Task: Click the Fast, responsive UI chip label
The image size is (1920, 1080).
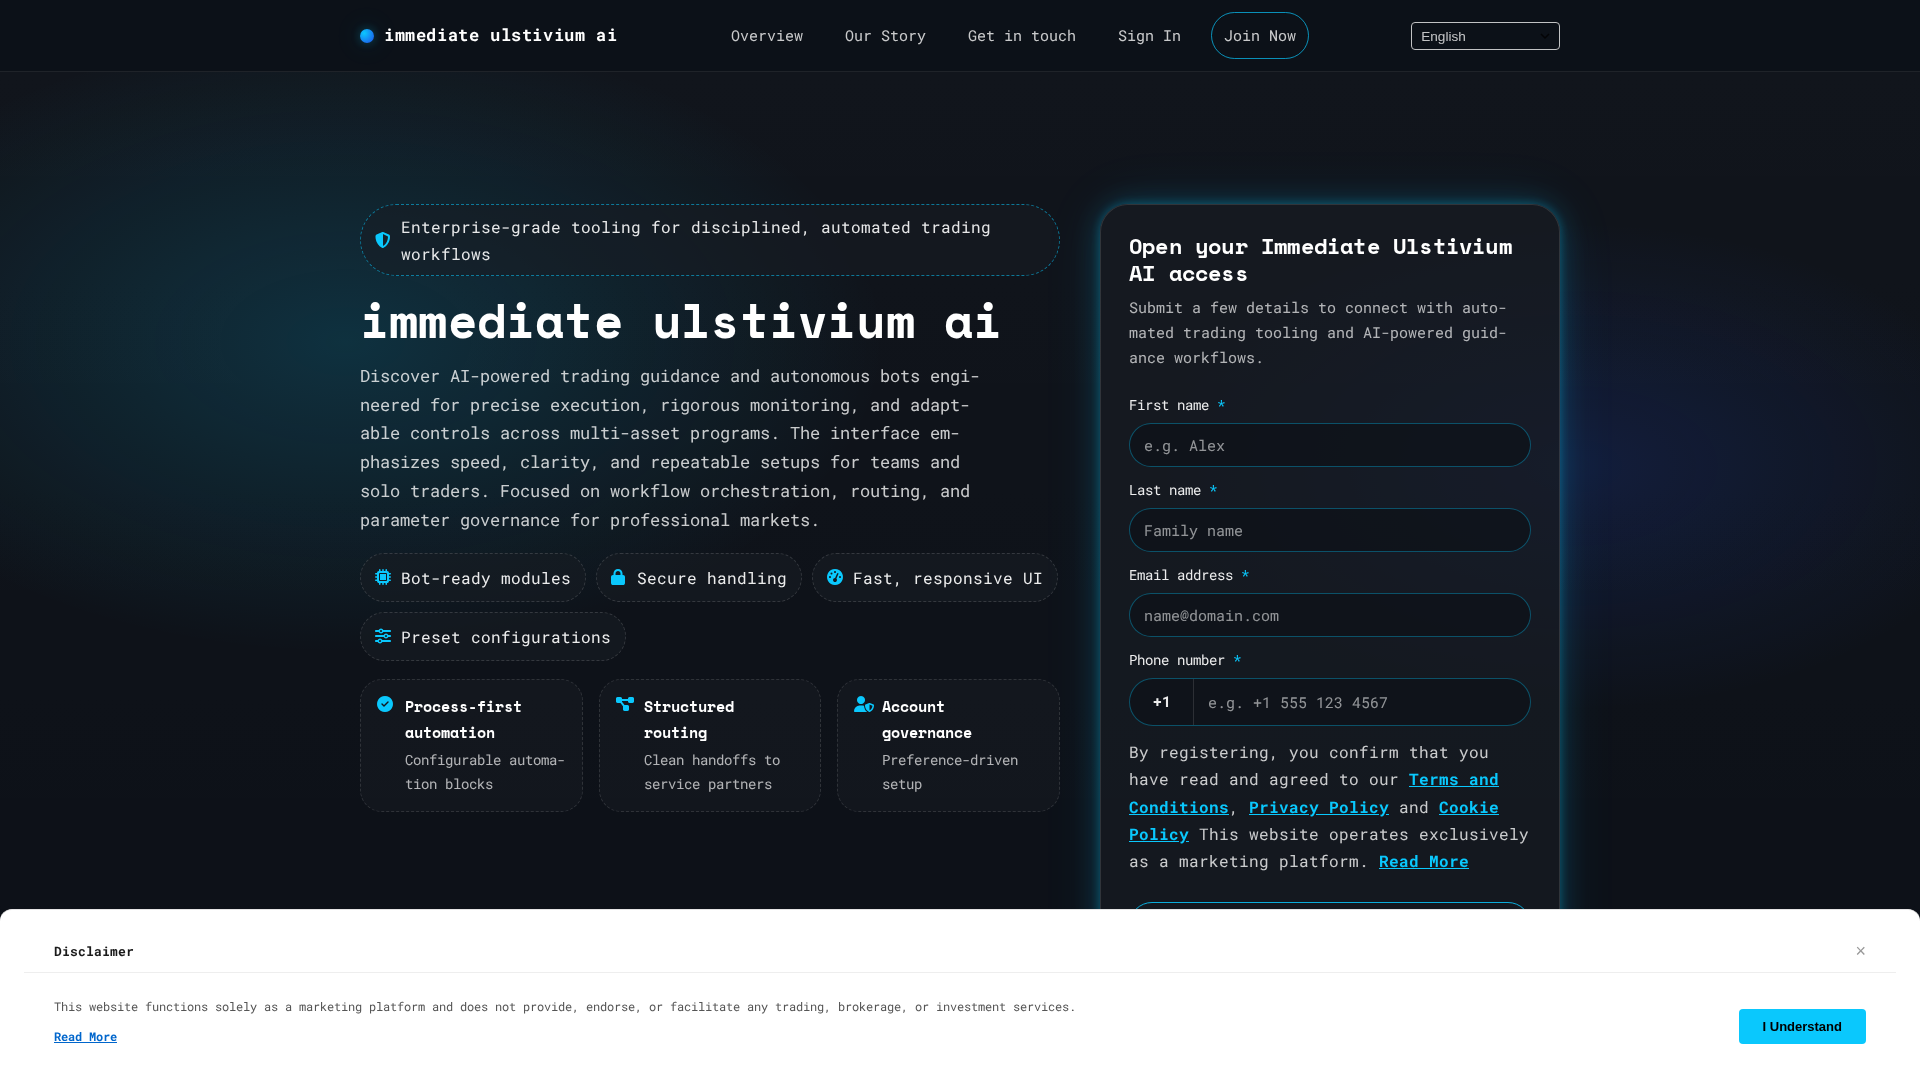Action: coord(948,578)
